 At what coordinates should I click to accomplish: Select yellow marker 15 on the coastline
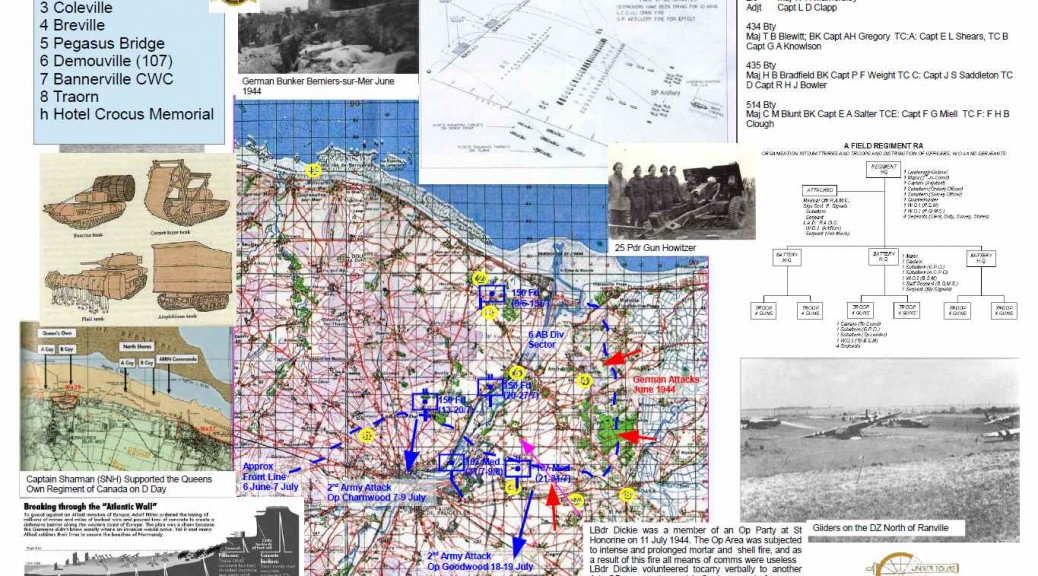coord(311,170)
